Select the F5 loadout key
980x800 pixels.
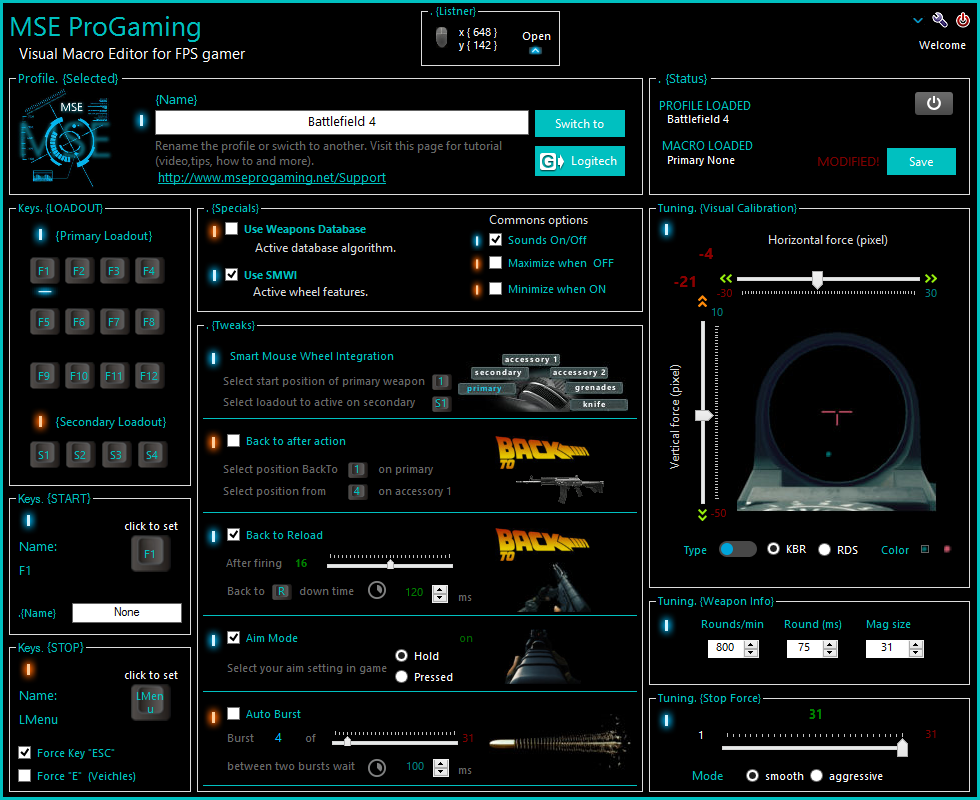[44, 322]
